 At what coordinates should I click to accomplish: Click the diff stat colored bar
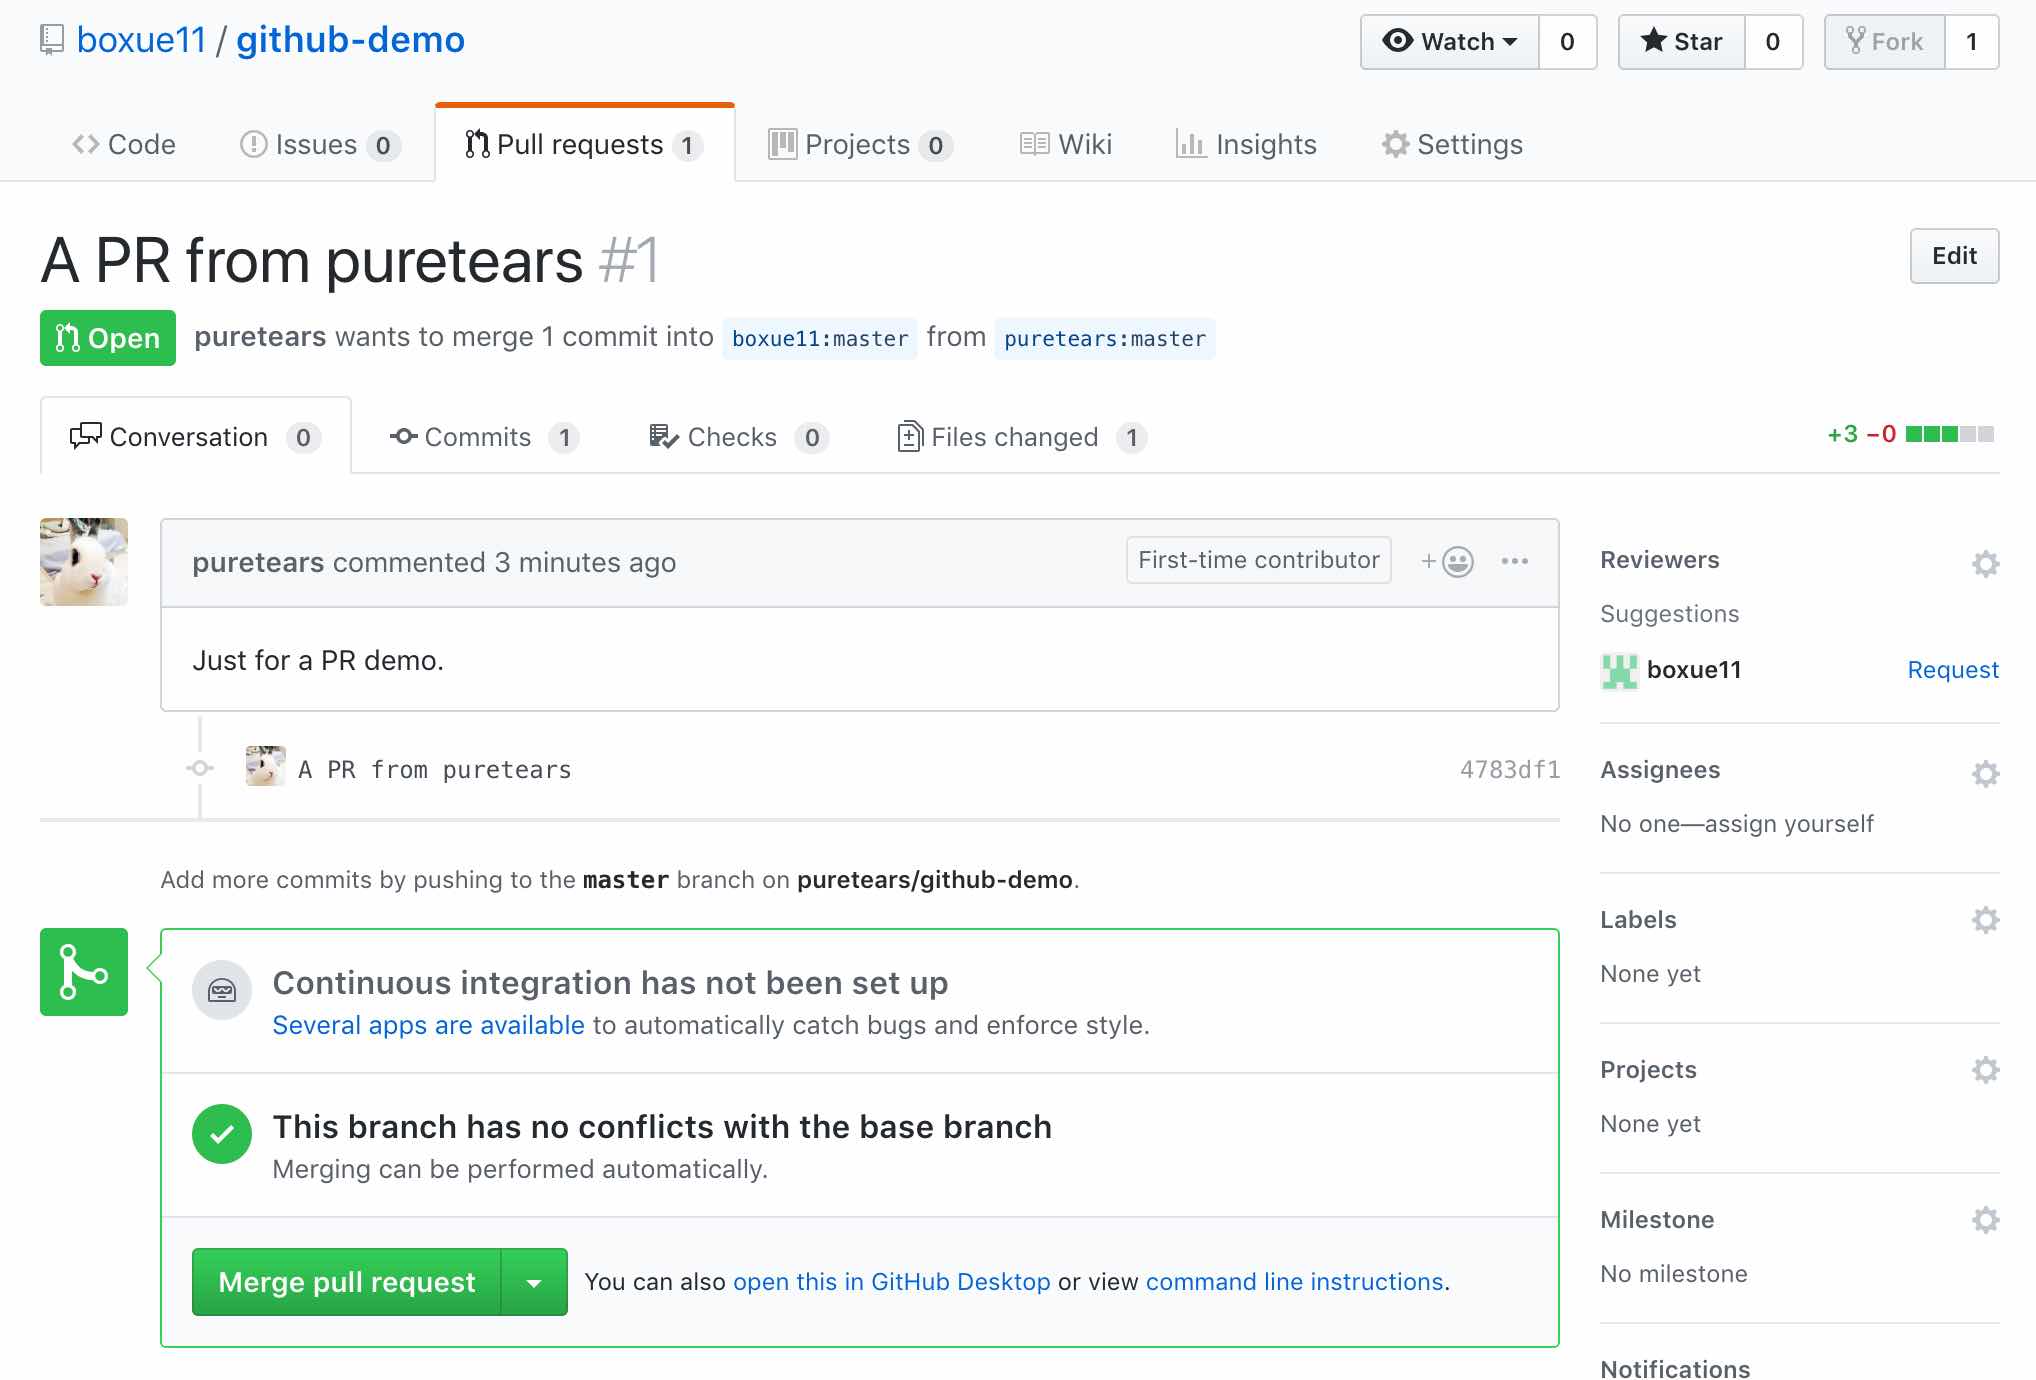pyautogui.click(x=1949, y=434)
